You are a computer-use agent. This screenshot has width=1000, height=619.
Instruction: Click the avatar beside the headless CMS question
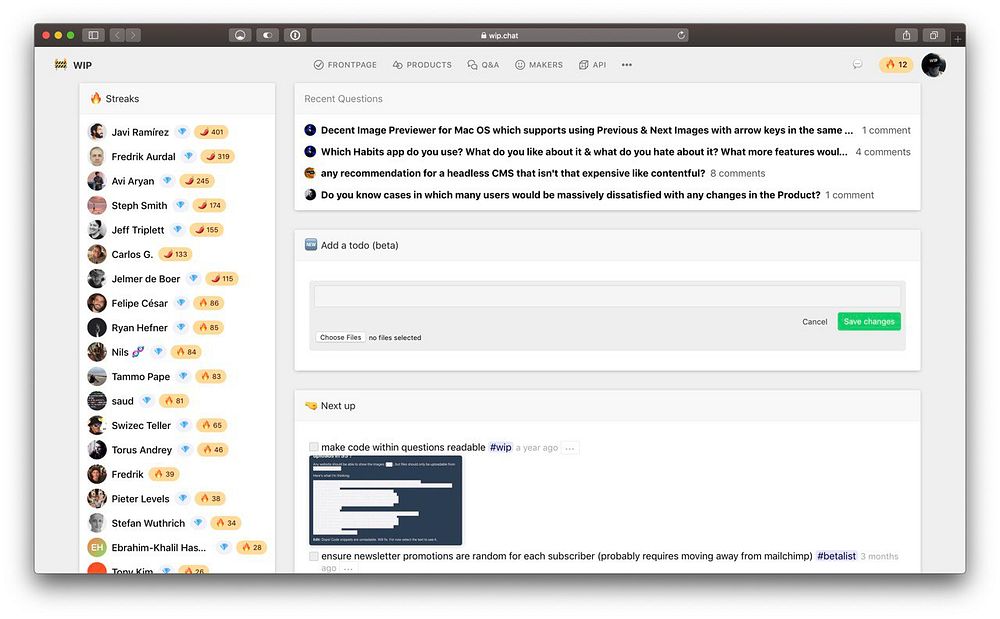click(x=310, y=173)
